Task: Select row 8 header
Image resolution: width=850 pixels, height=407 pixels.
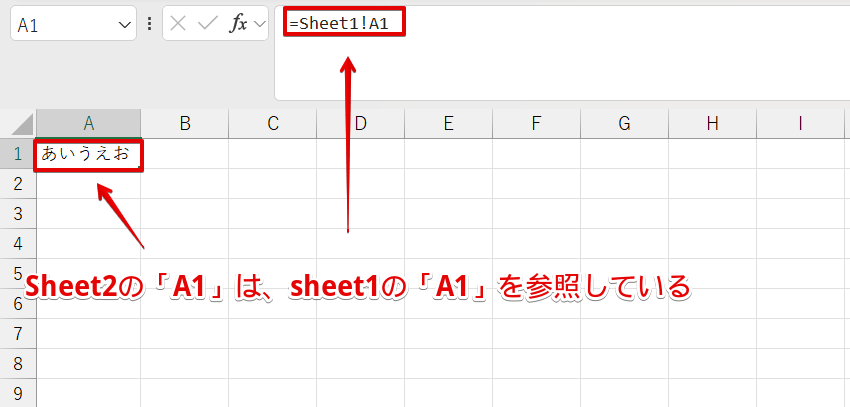Action: (18, 364)
